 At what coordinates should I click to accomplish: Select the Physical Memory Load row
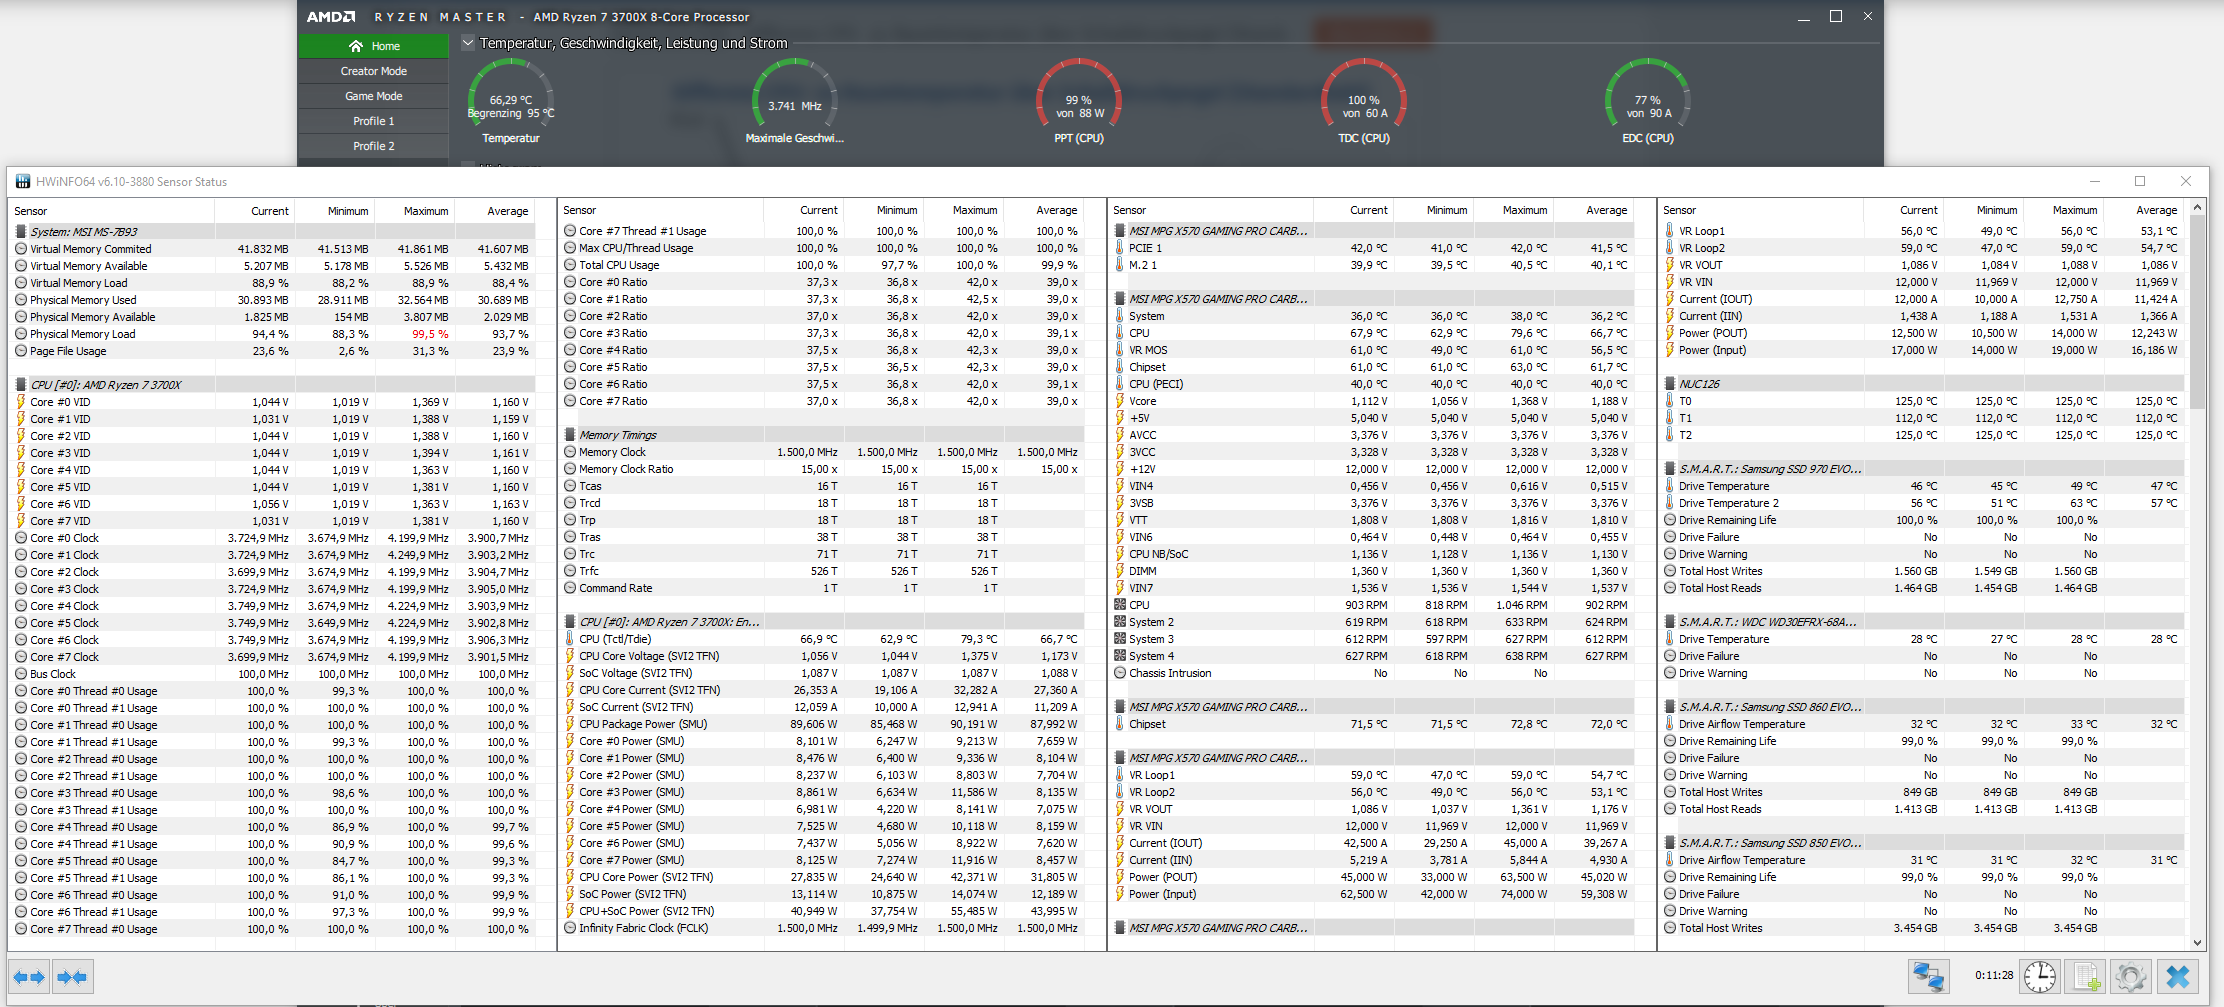point(274,334)
